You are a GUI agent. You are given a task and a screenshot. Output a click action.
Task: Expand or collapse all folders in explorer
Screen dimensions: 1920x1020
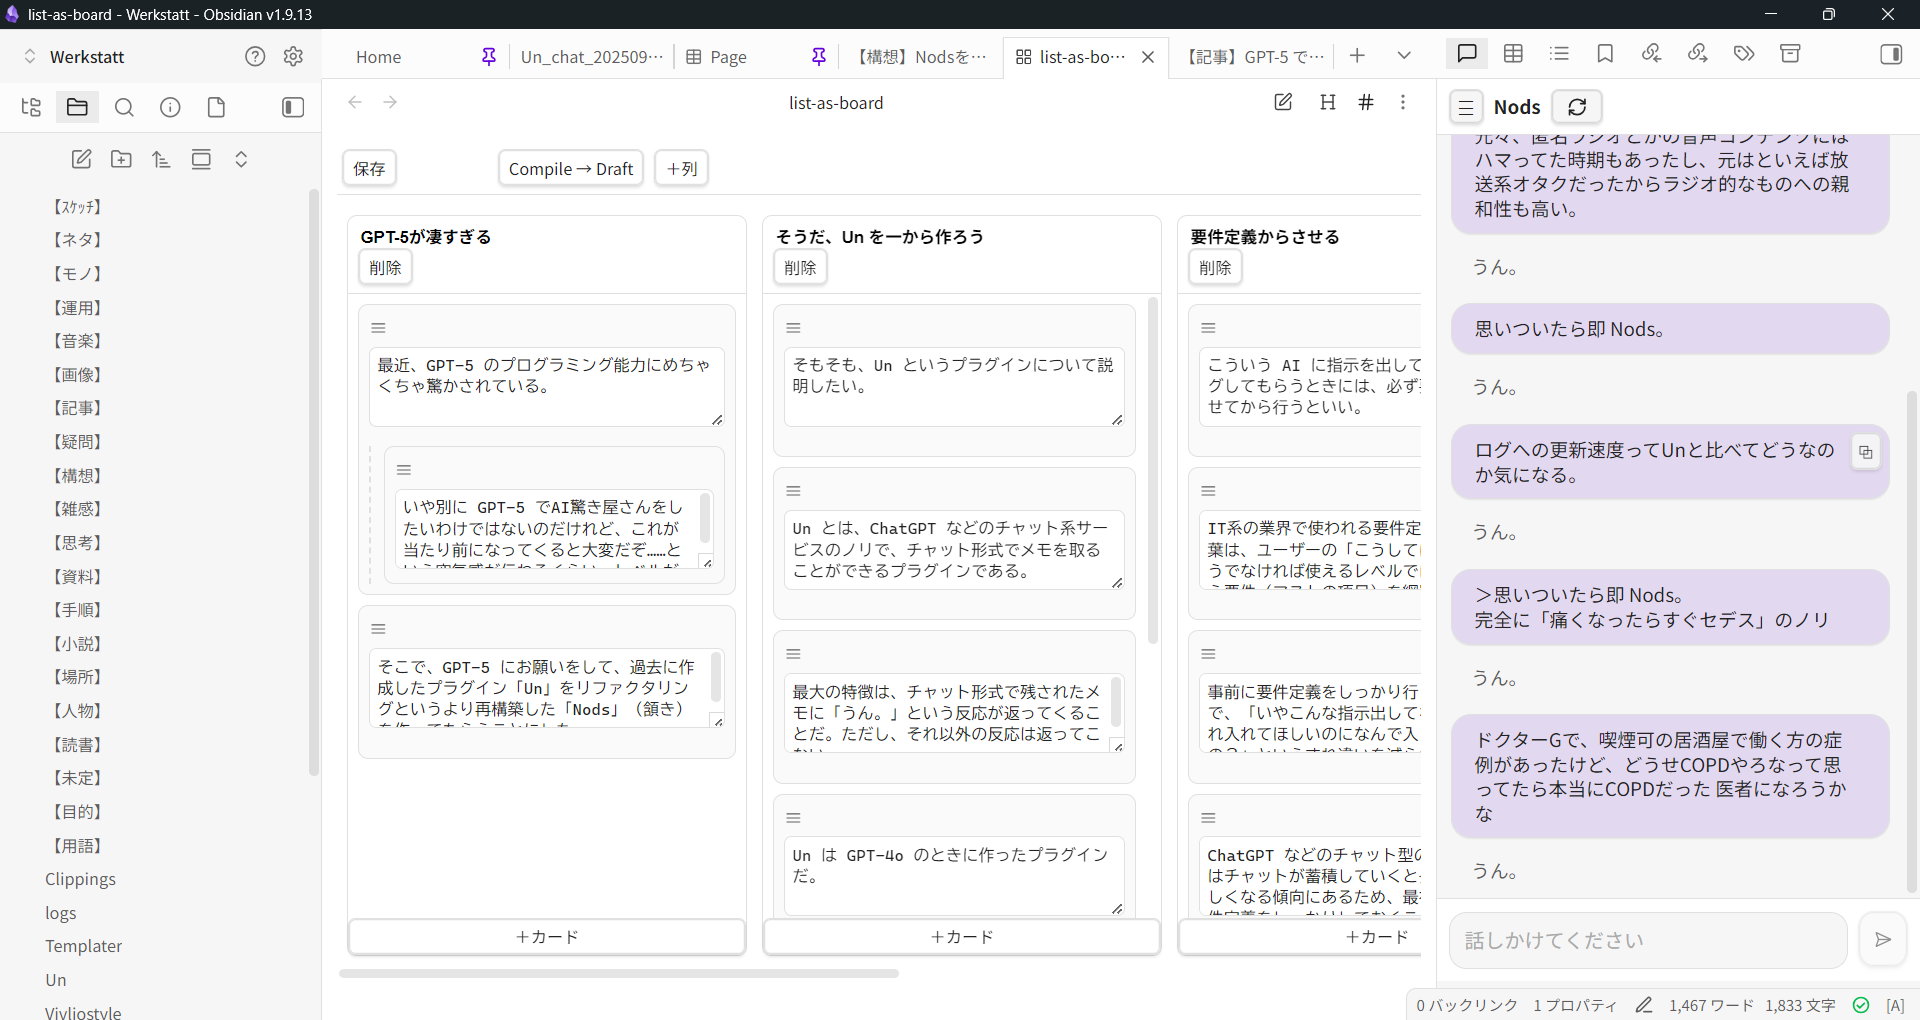[241, 159]
